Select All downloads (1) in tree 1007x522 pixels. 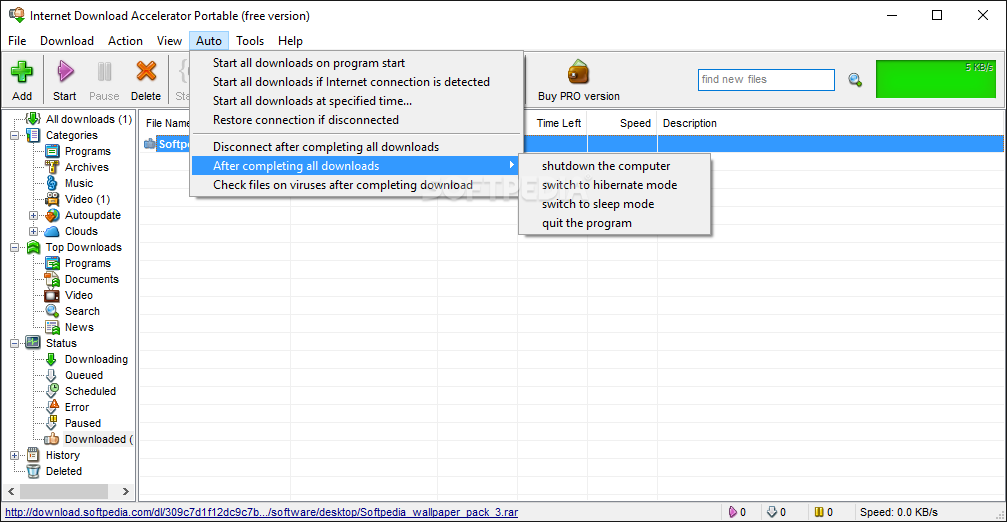click(89, 119)
